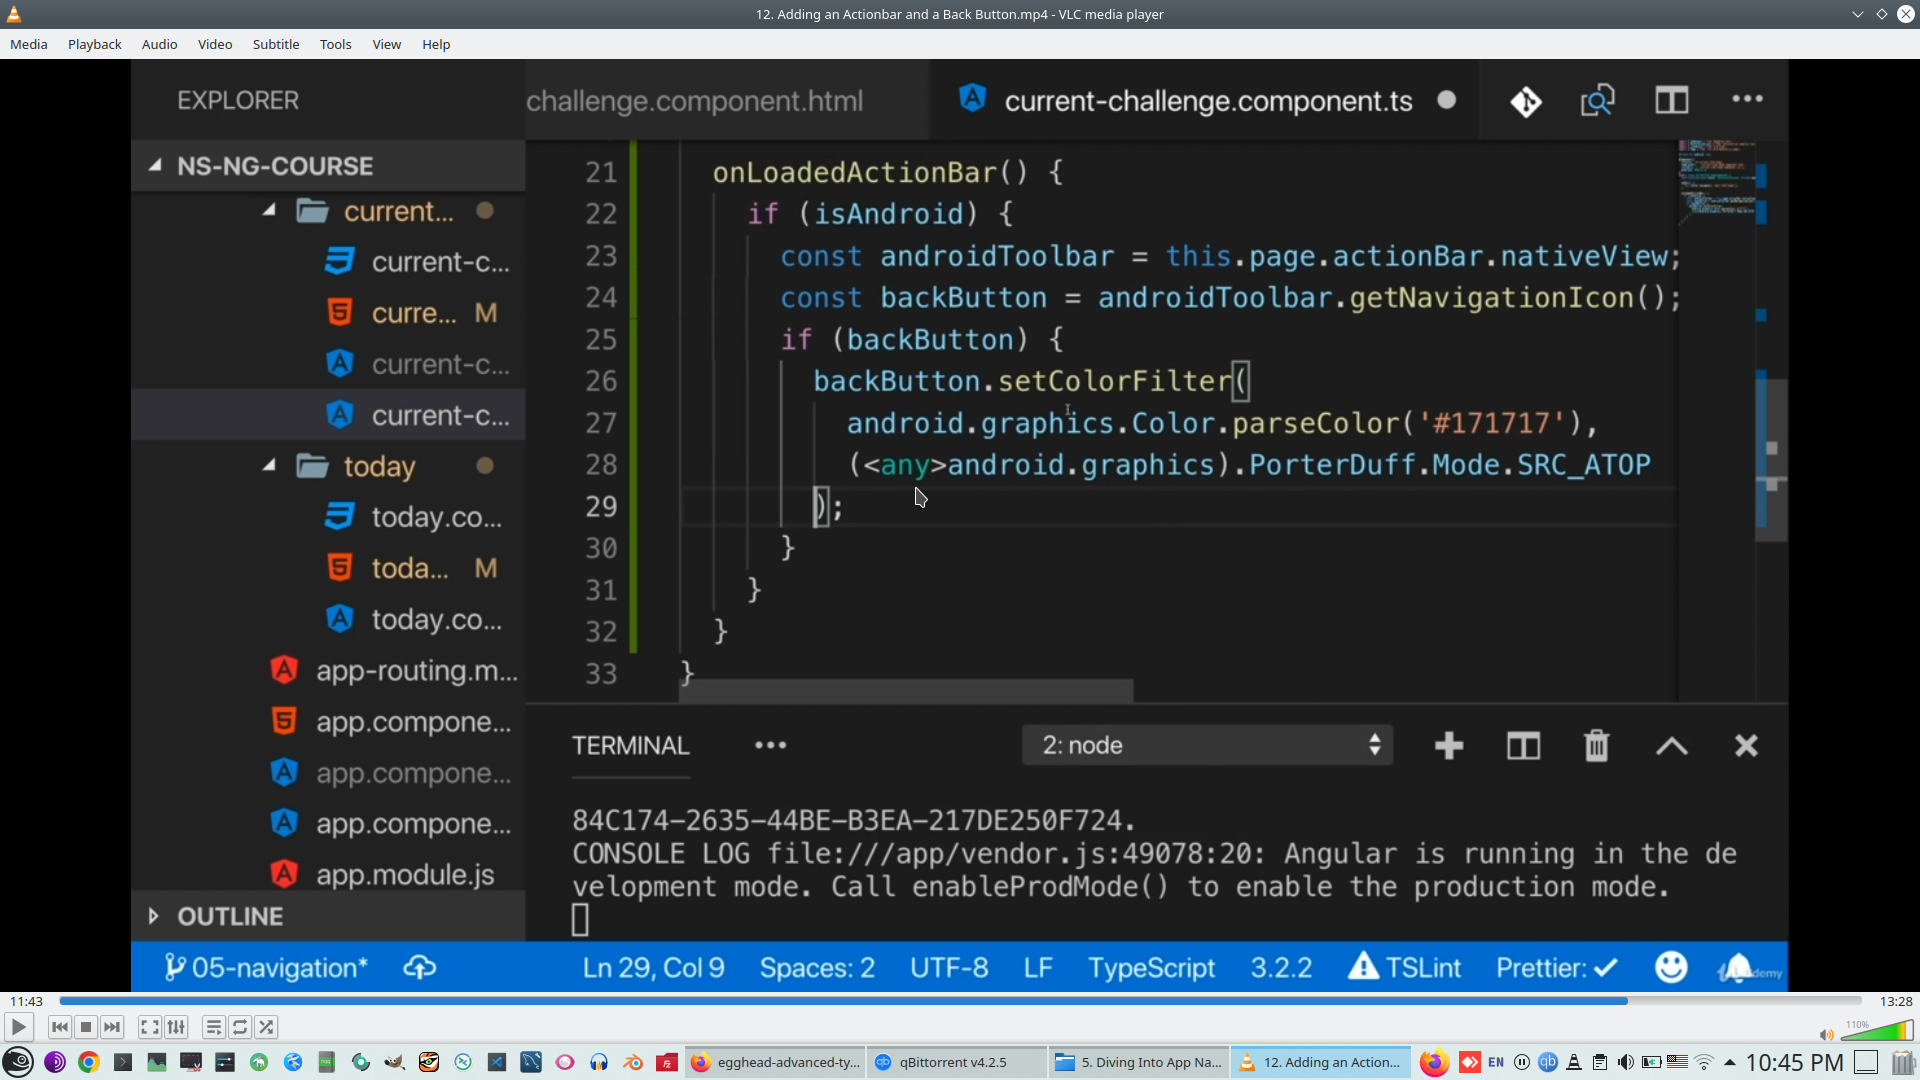Click the split editor icon
The height and width of the screenshot is (1080, 1920).
1671,100
